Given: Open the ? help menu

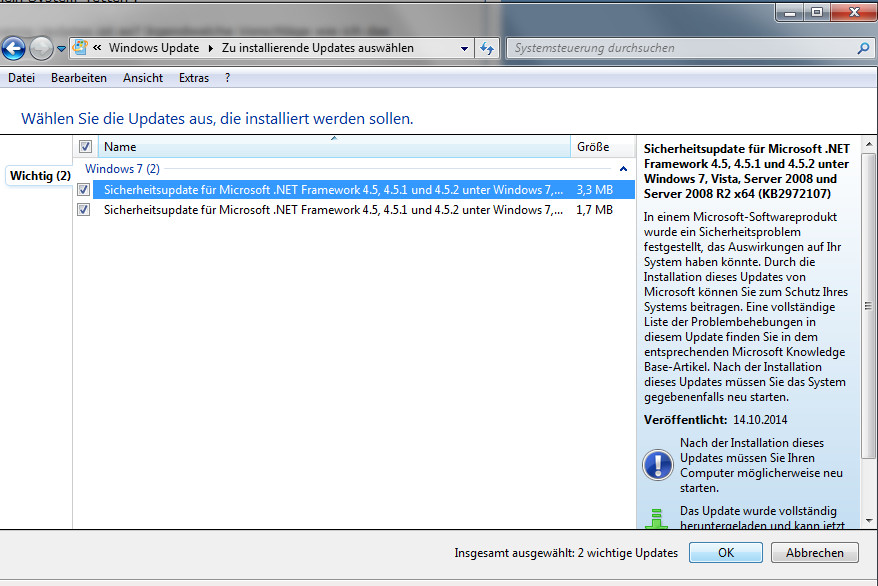Looking at the screenshot, I should click(x=227, y=78).
